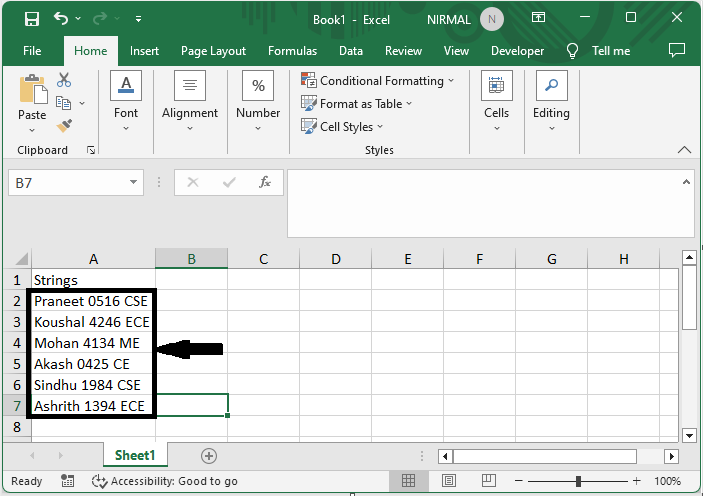The width and height of the screenshot is (703, 496).
Task: Click the Undo arrow icon
Action: [x=61, y=18]
